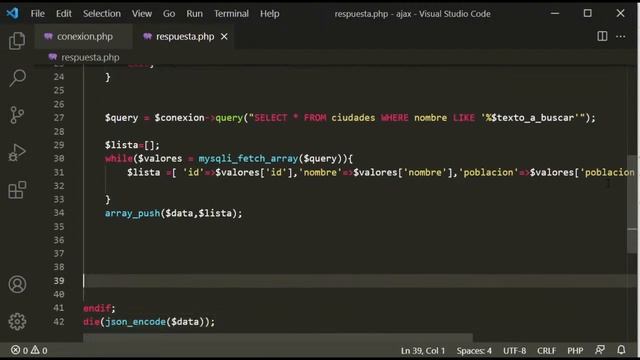Open the editor More Actions menu
Viewport: 640px width, 360px height.
621,37
